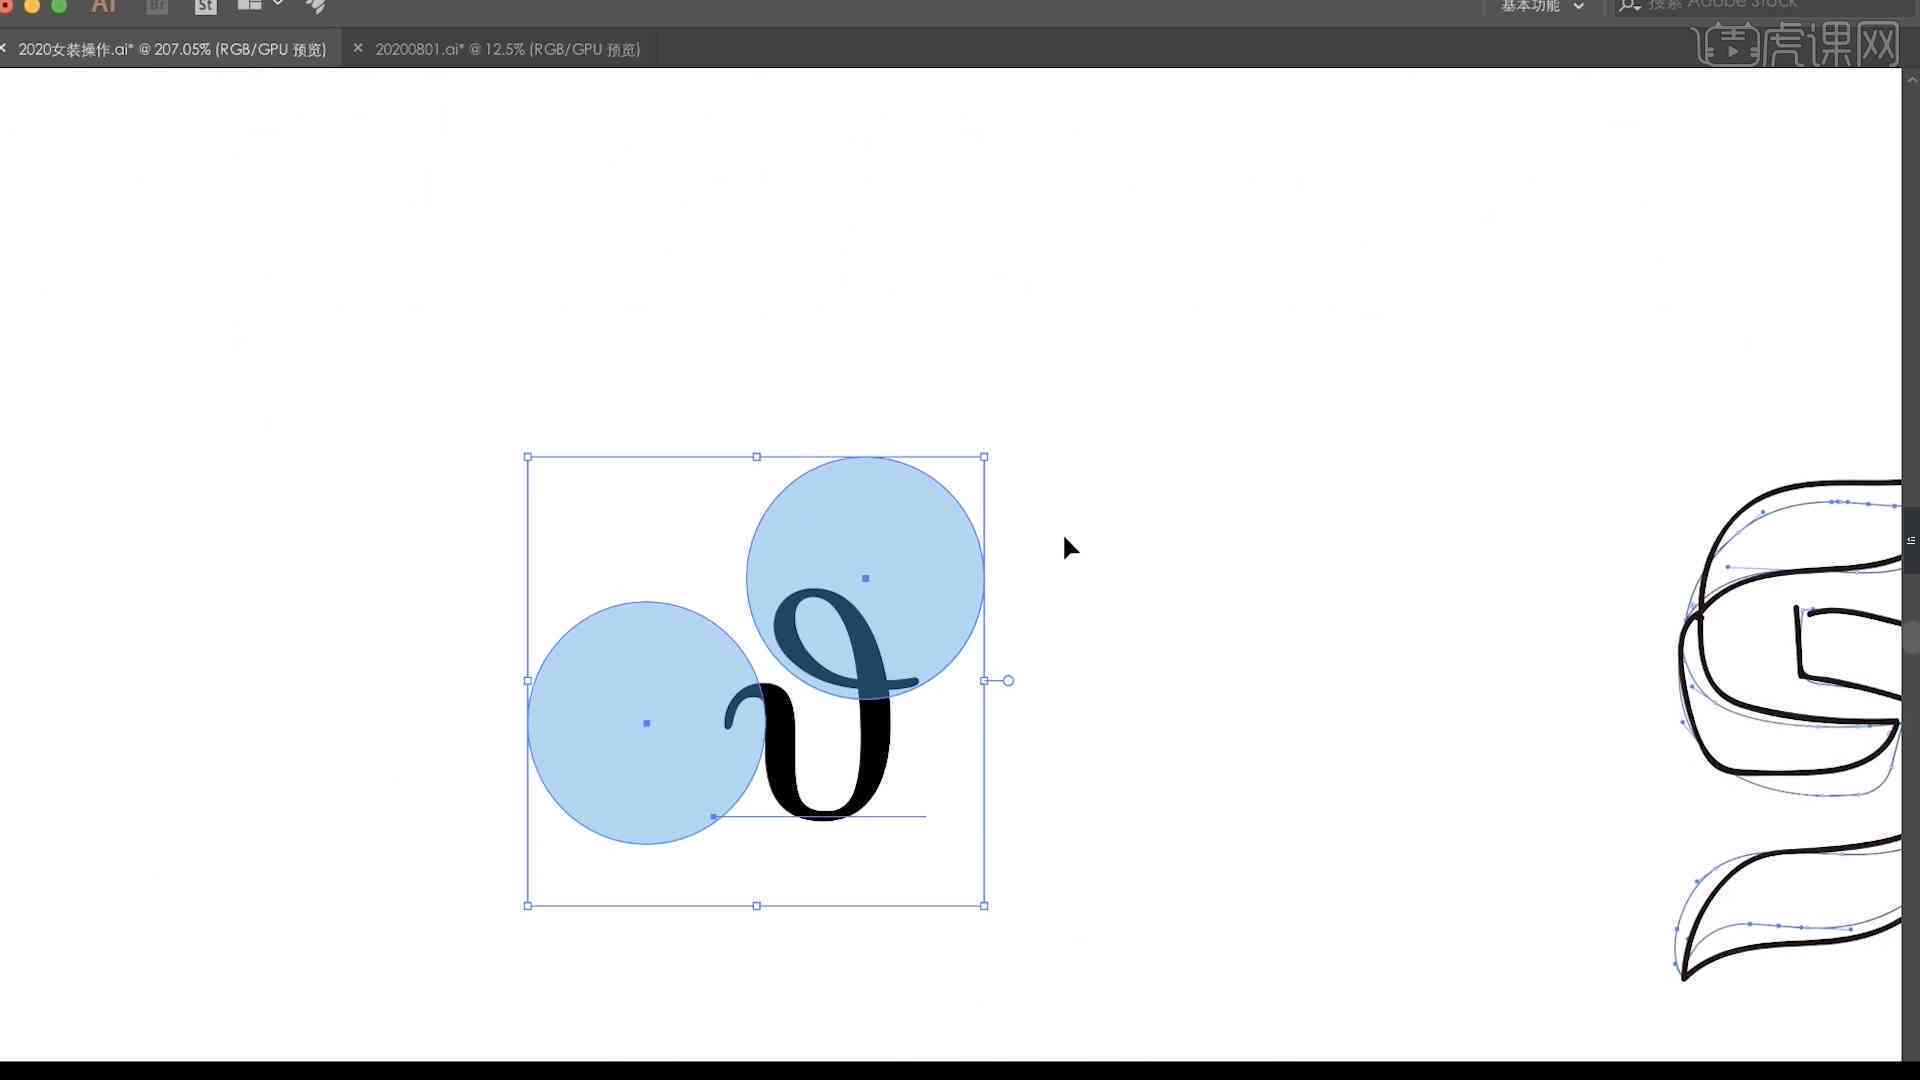Click the top-left bounding box handle
Screen dimensions: 1920x1080
coord(528,457)
